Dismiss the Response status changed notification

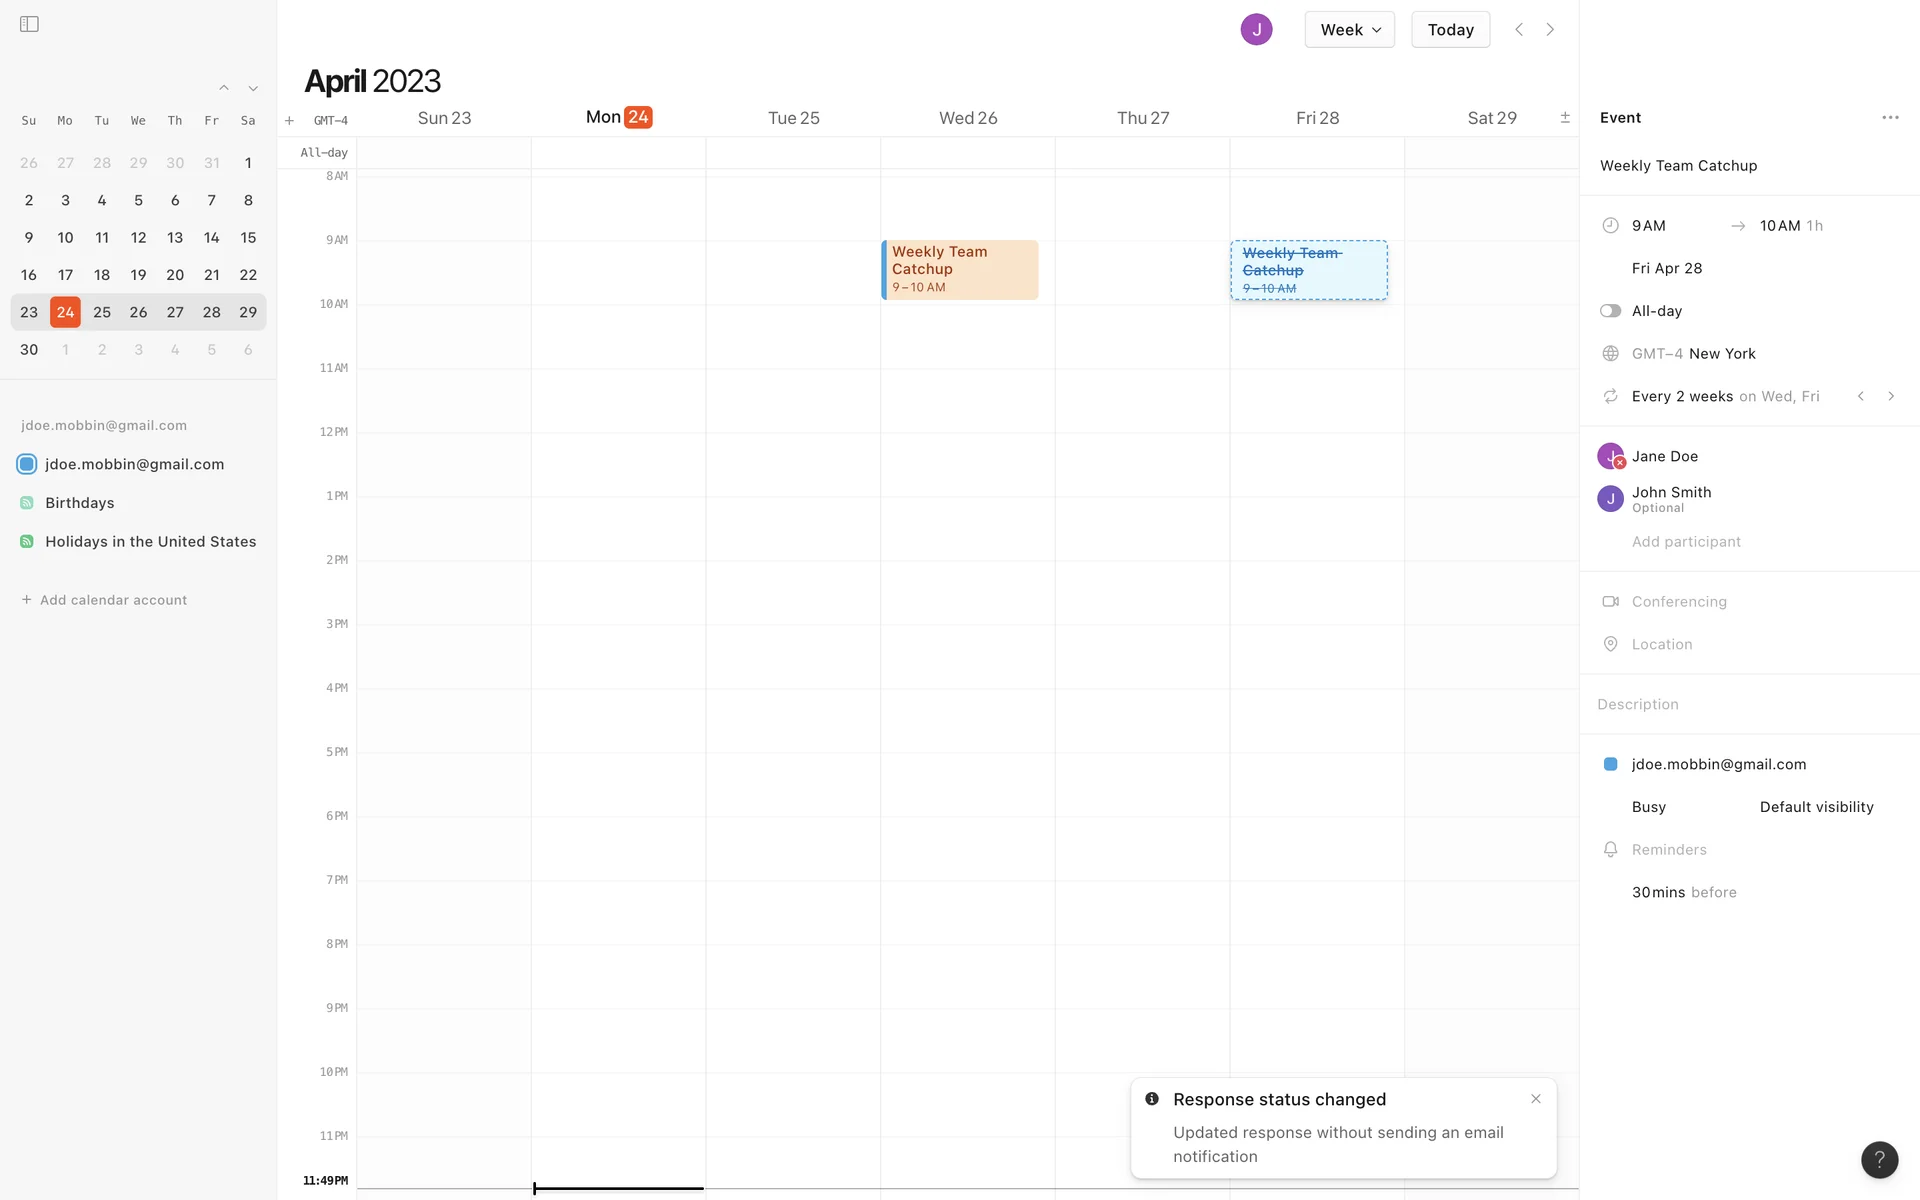[1536, 1099]
